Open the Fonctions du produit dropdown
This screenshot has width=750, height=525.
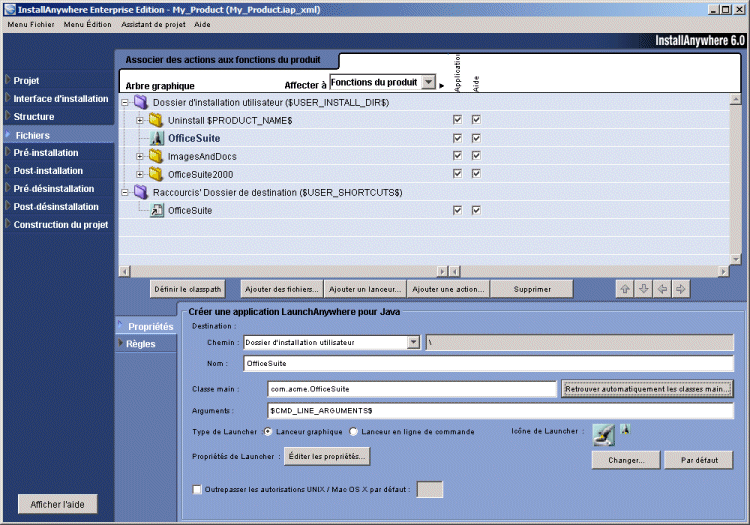[428, 83]
